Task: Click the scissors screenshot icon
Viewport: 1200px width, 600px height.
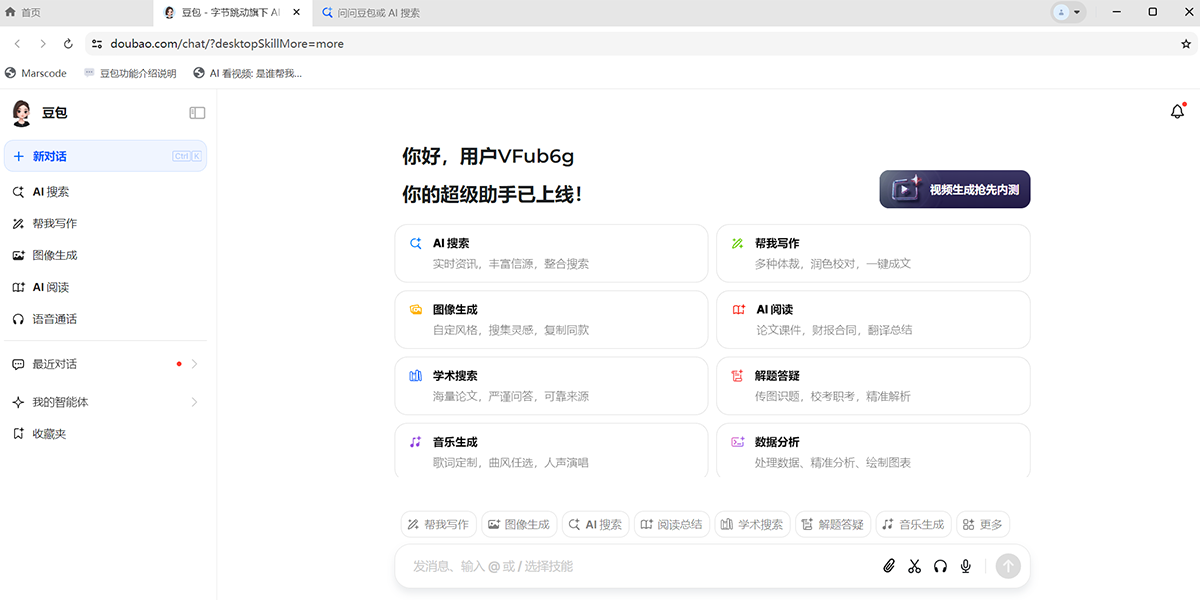Action: [914, 566]
